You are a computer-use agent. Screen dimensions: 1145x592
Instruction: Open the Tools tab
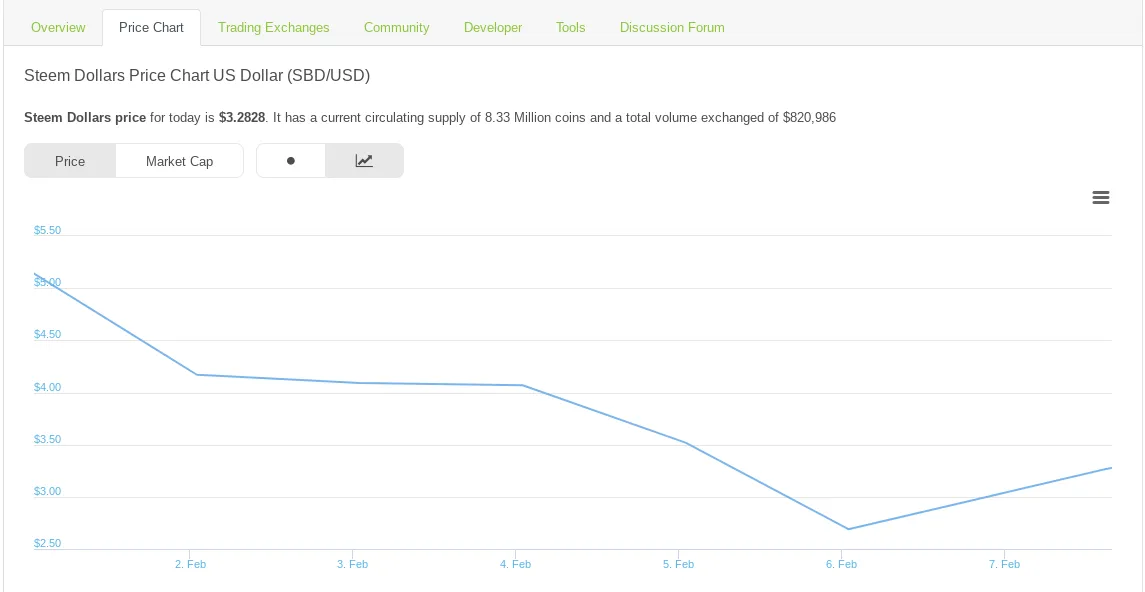coord(570,27)
